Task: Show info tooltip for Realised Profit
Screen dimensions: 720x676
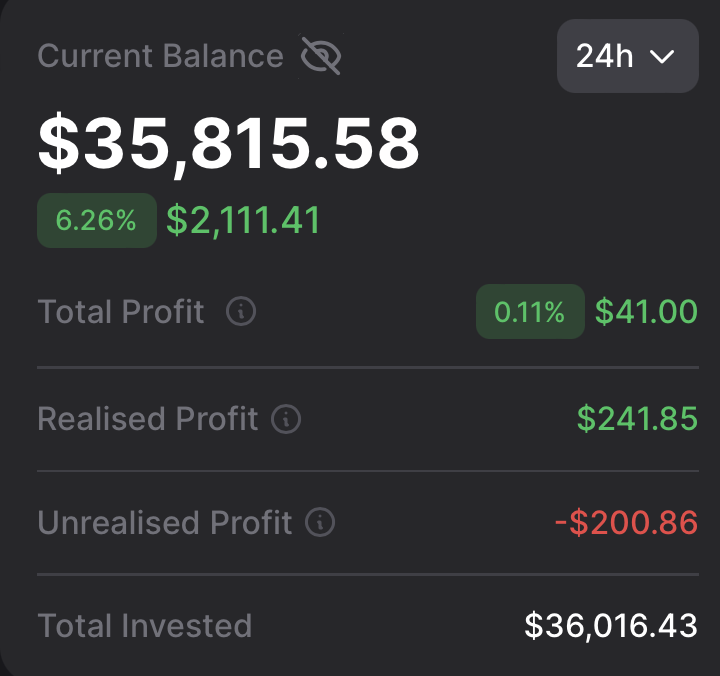Action: point(286,419)
